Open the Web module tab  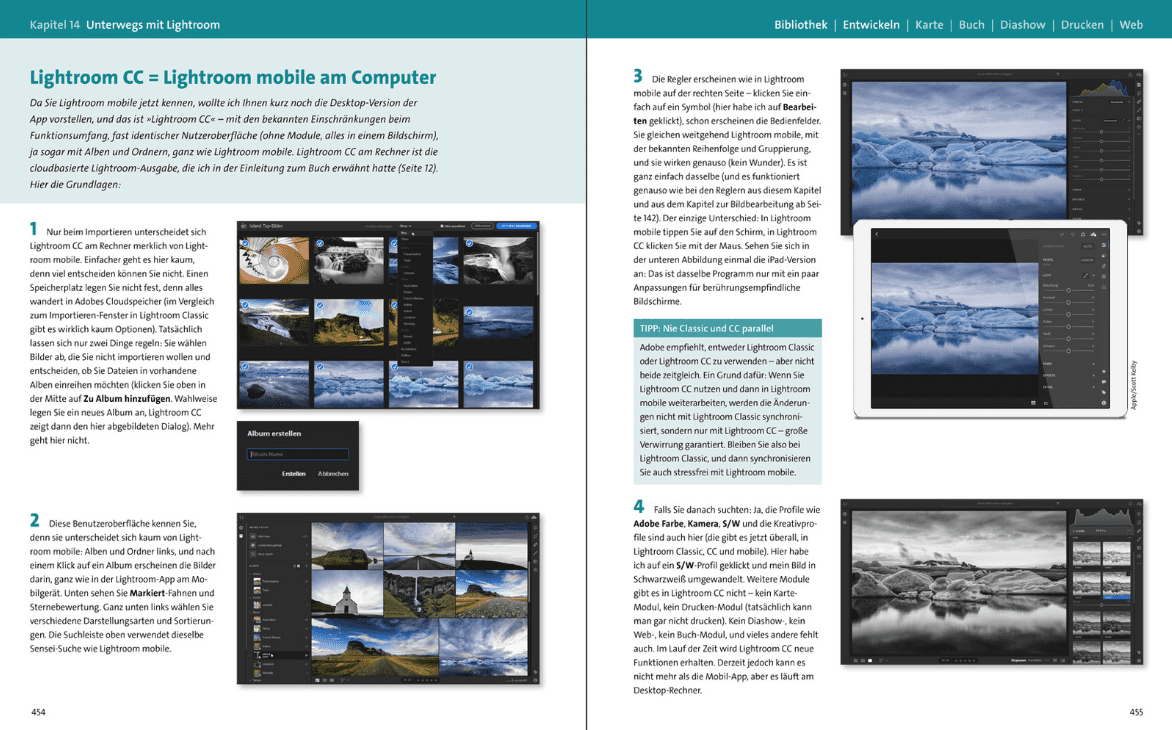coord(1131,25)
